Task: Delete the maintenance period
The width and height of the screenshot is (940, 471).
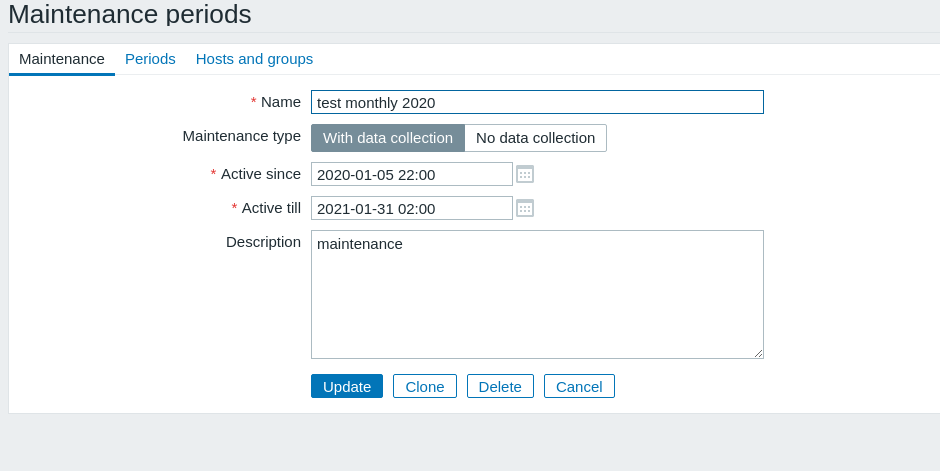Action: [500, 386]
